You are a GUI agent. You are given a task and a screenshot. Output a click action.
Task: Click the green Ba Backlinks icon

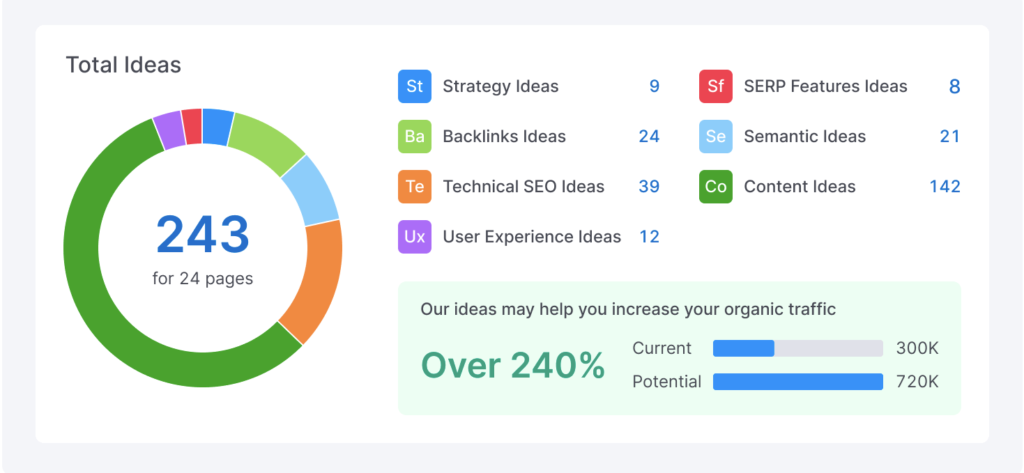[x=415, y=137]
